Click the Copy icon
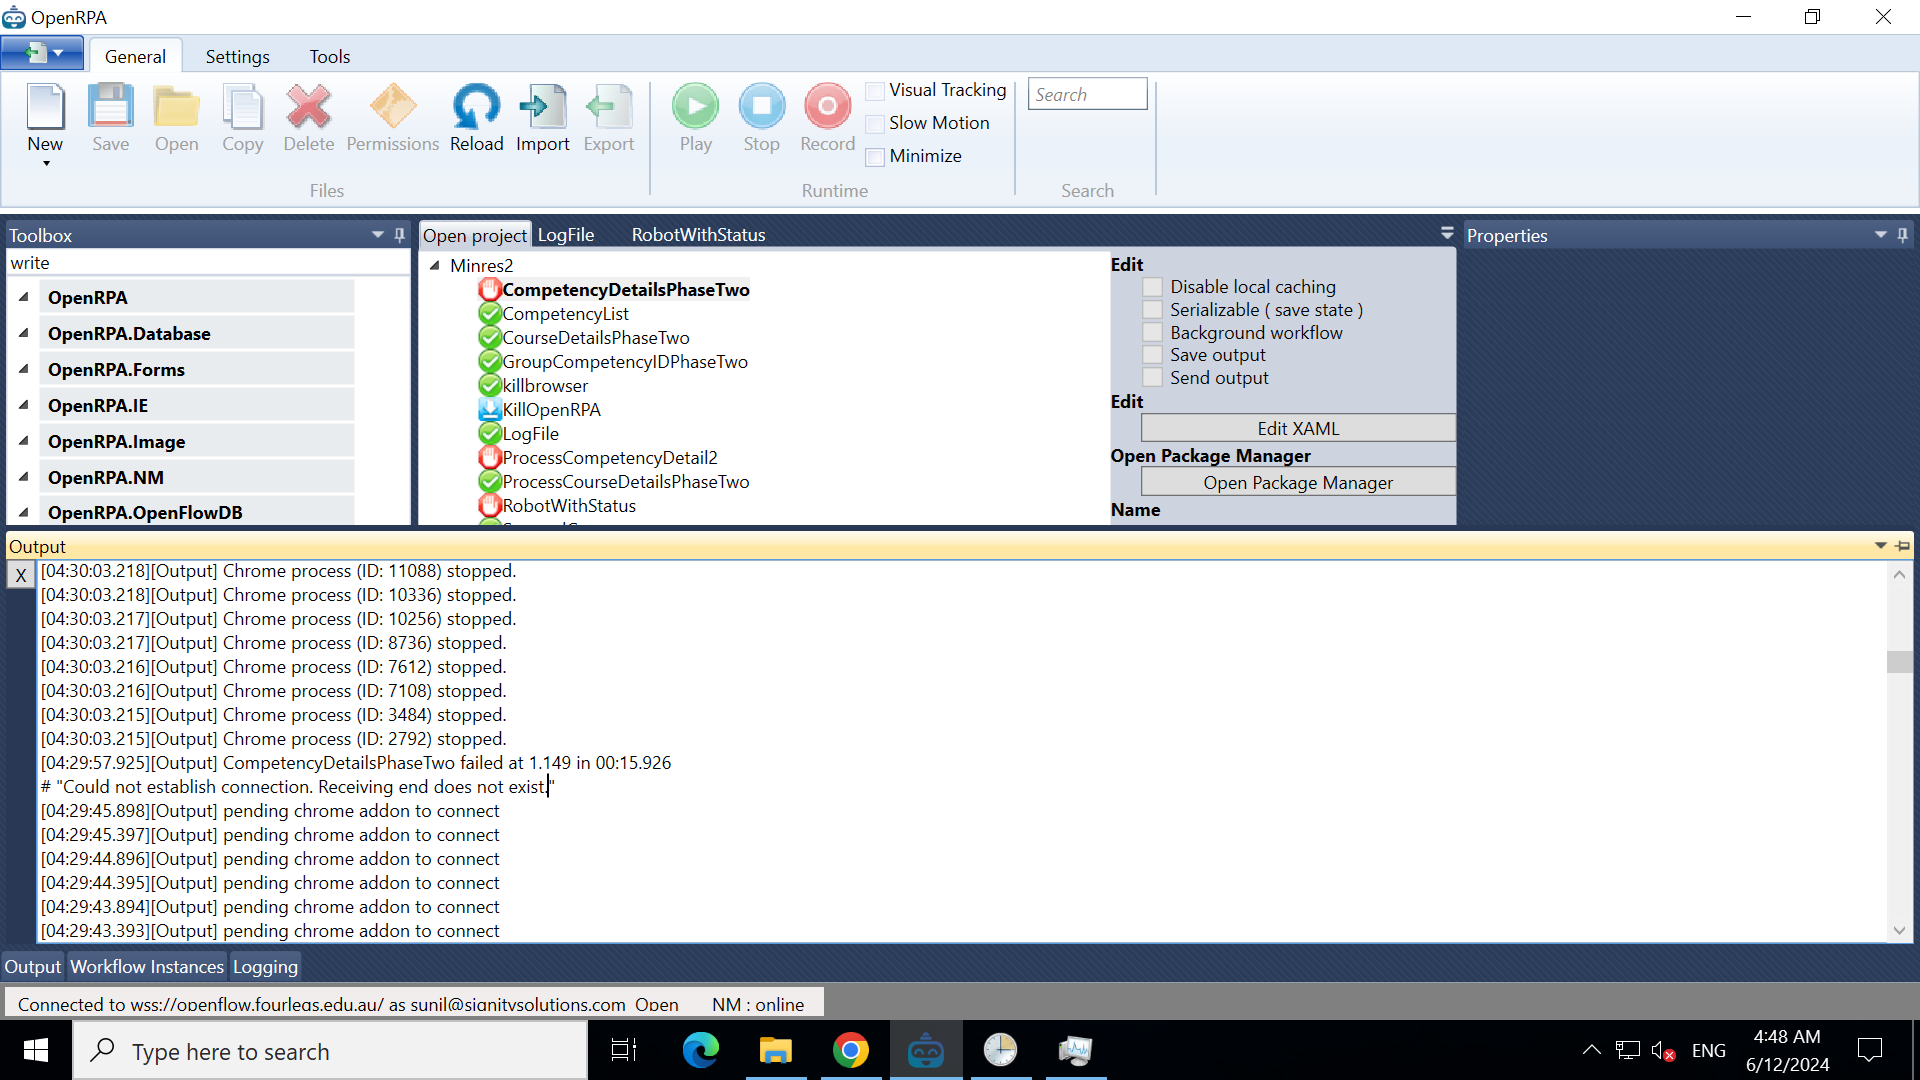Viewport: 1920px width, 1080px height. 242,107
